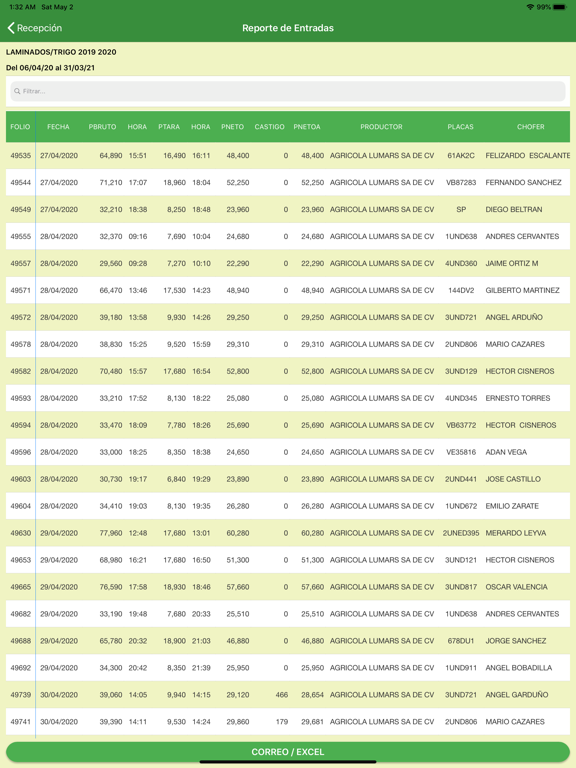Select the PRODUCTOR column header
This screenshot has height=768, width=576.
click(x=382, y=126)
